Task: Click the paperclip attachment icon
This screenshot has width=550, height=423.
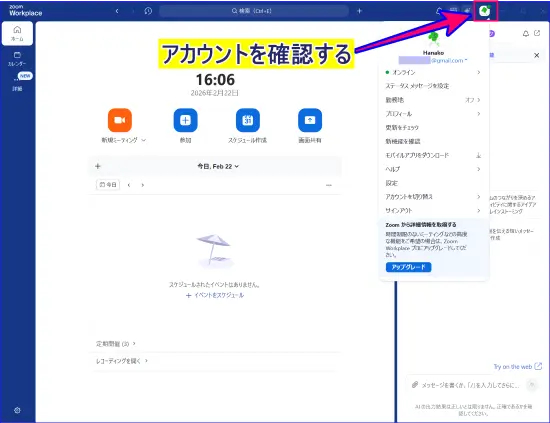Action: pyautogui.click(x=415, y=385)
